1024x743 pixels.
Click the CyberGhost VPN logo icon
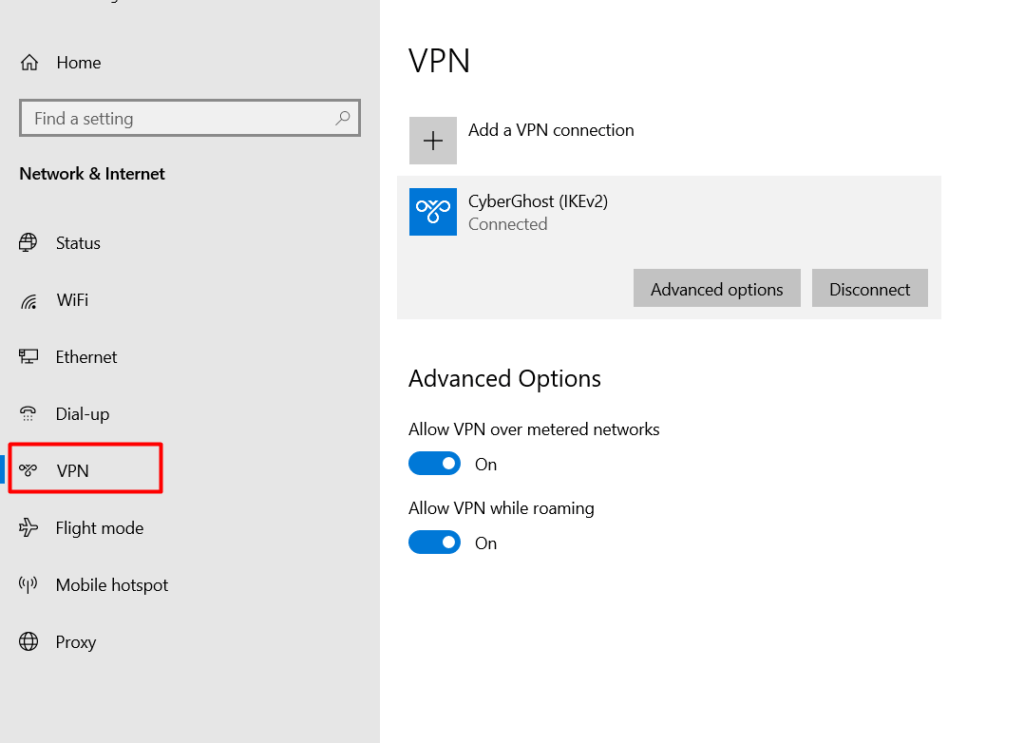pos(432,212)
